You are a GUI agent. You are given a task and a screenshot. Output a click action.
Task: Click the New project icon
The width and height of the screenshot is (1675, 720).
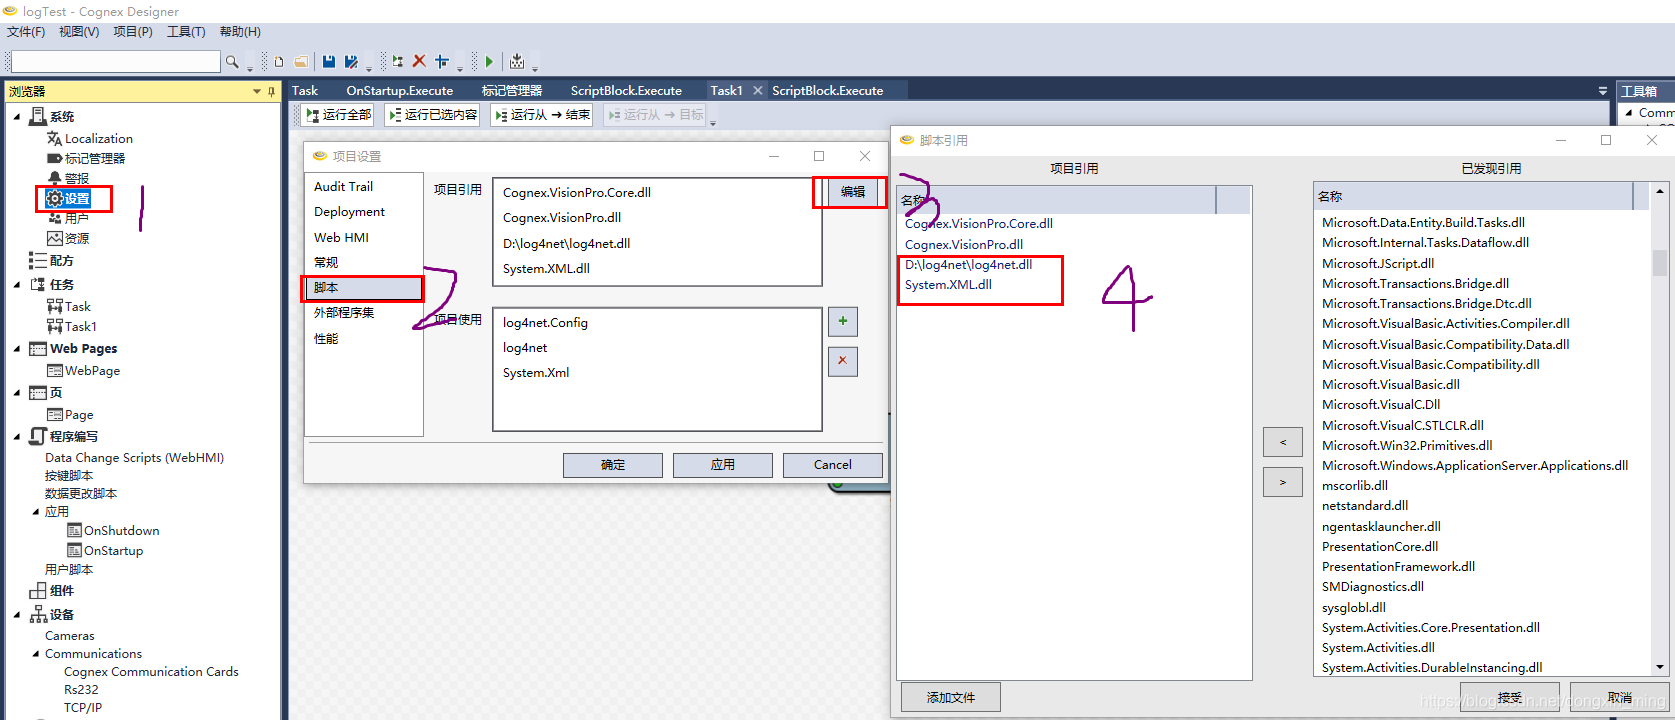point(279,62)
